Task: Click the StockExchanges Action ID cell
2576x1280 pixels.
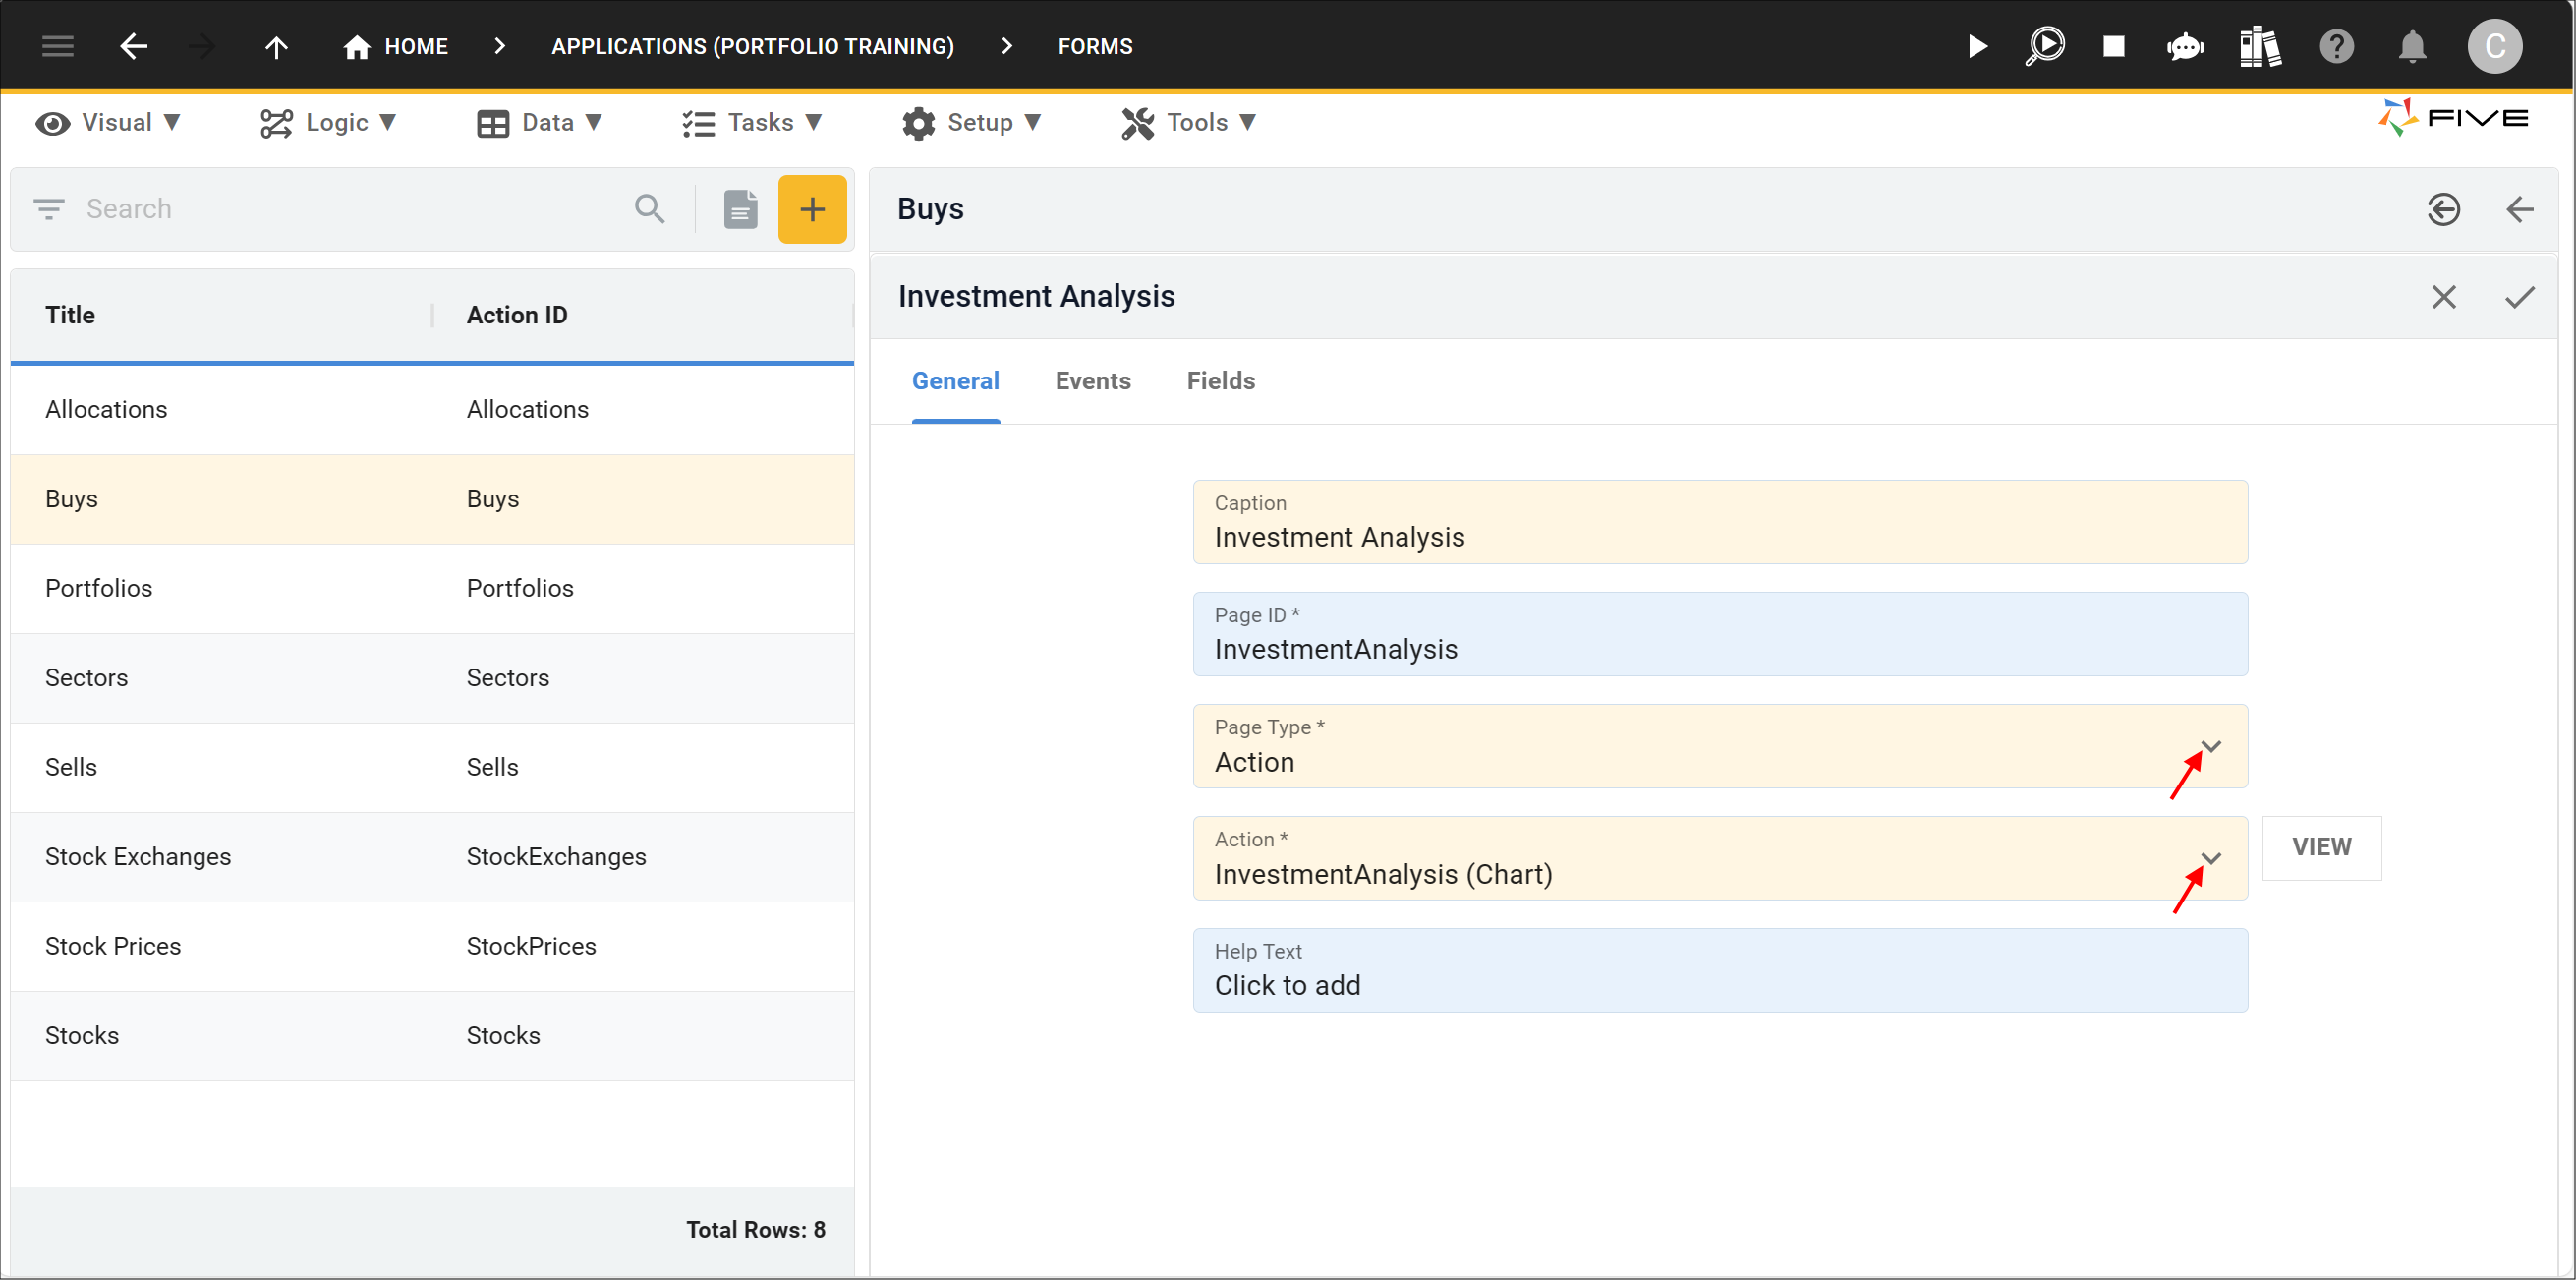Action: 556,857
